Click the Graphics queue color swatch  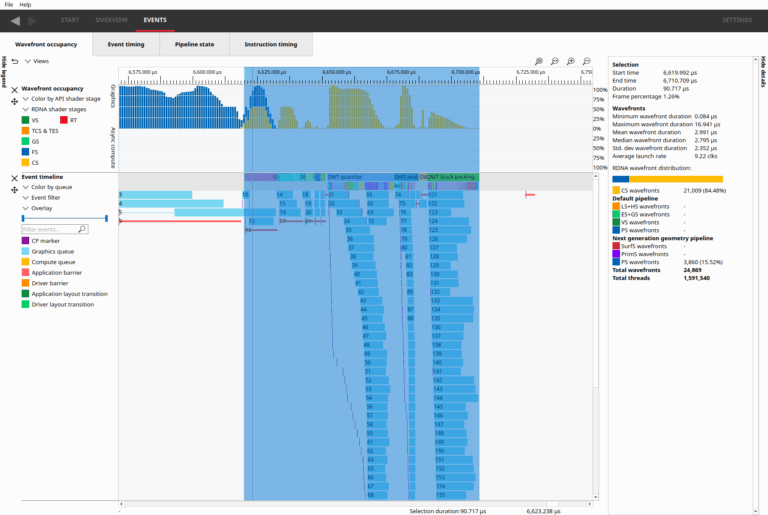point(25,251)
